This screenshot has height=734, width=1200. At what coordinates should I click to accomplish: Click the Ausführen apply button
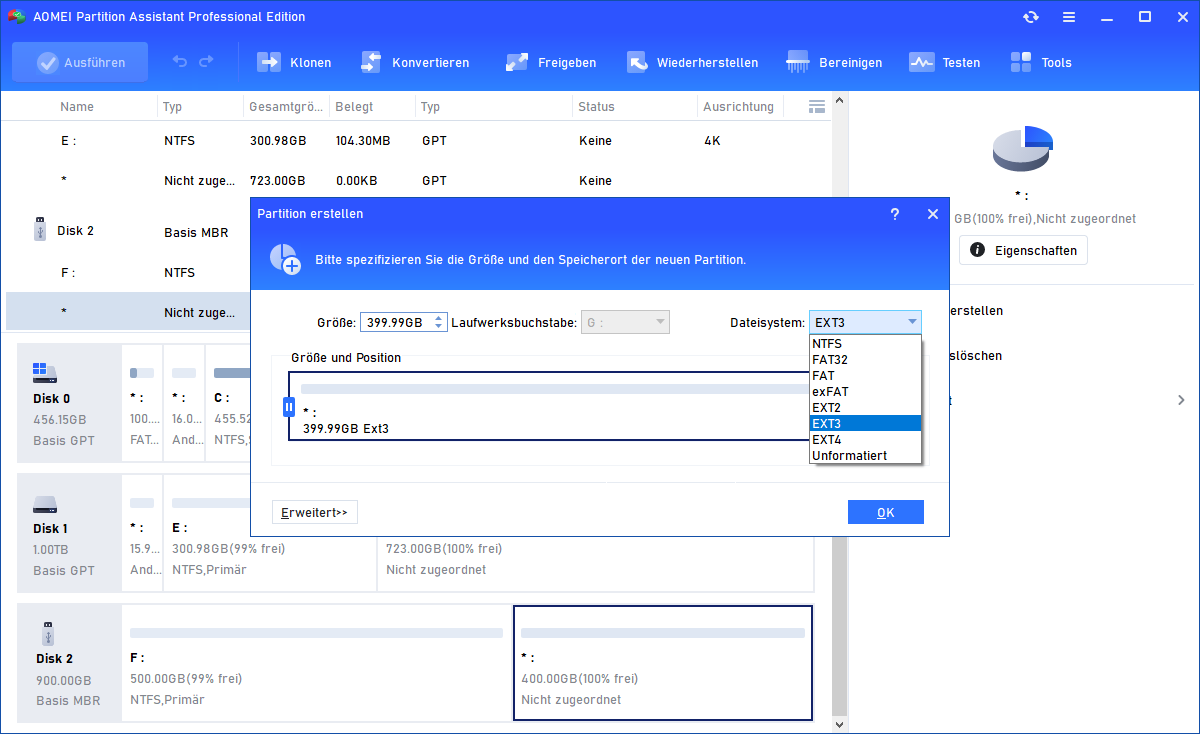(80, 62)
